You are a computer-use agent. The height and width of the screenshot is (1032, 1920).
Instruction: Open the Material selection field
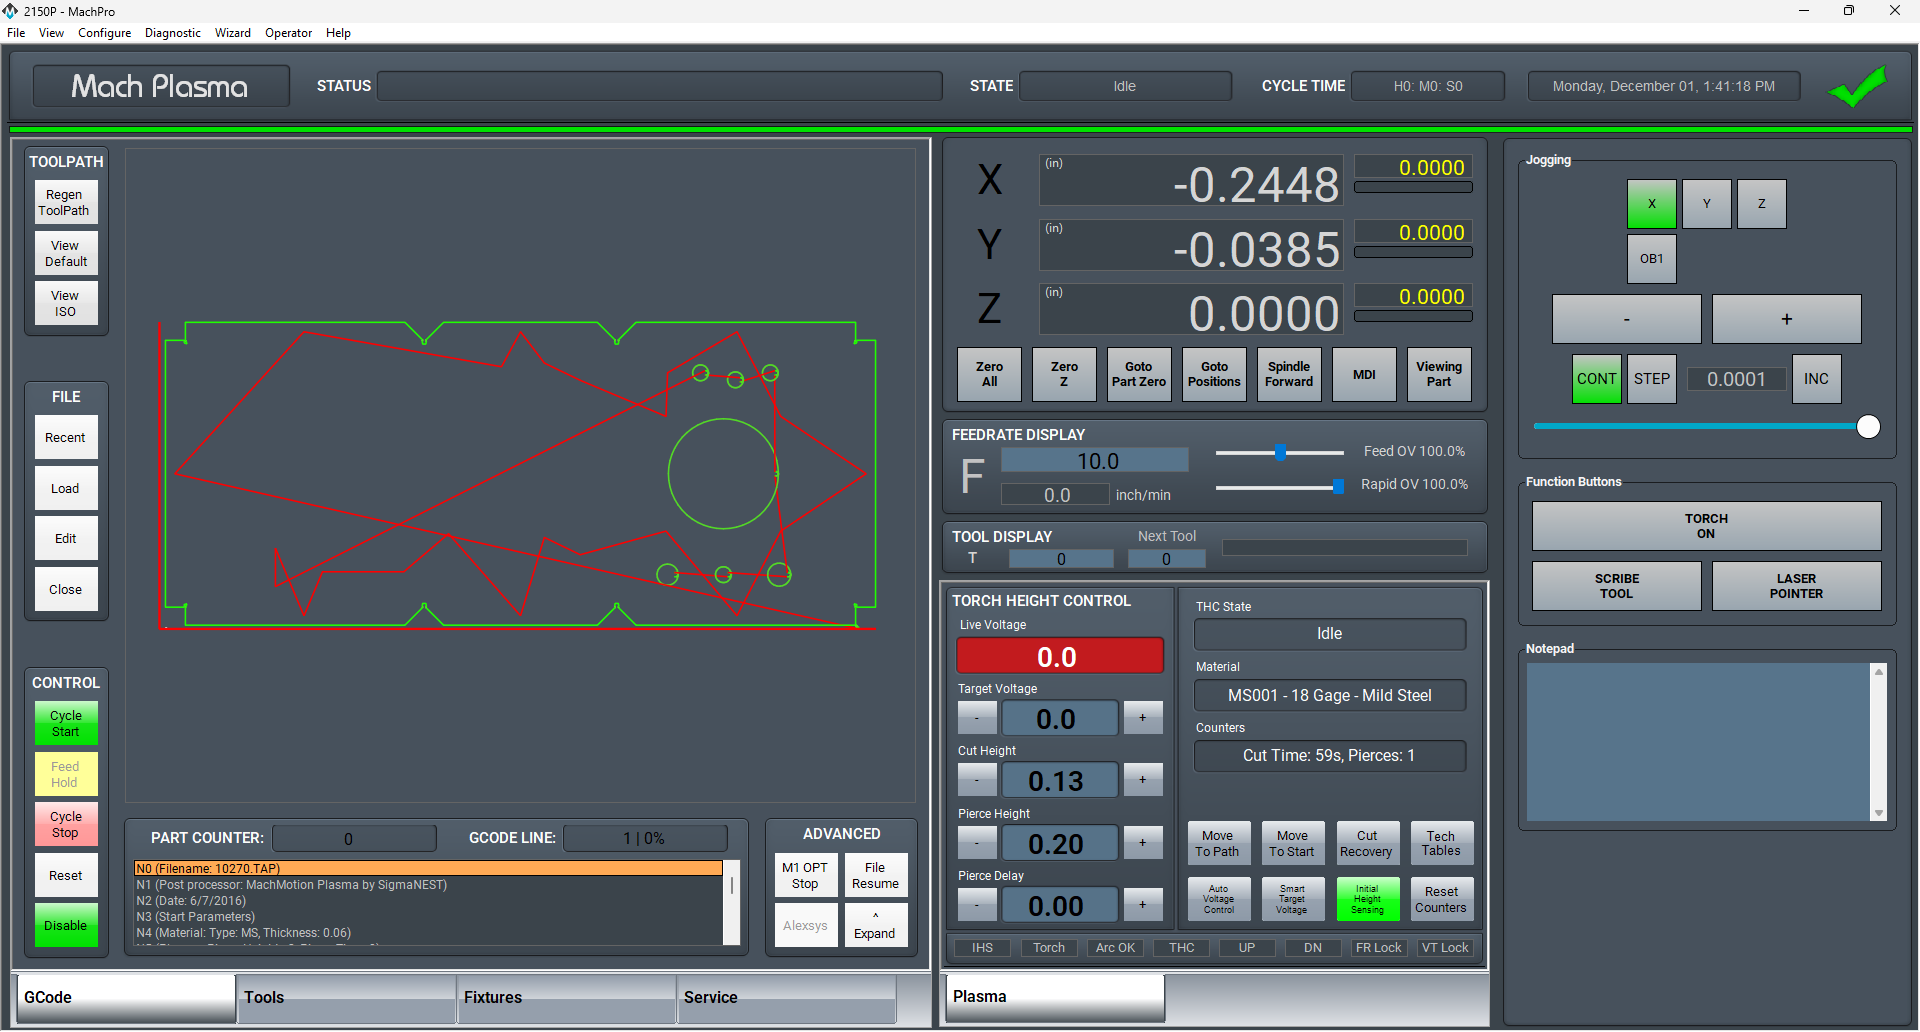[x=1329, y=696]
